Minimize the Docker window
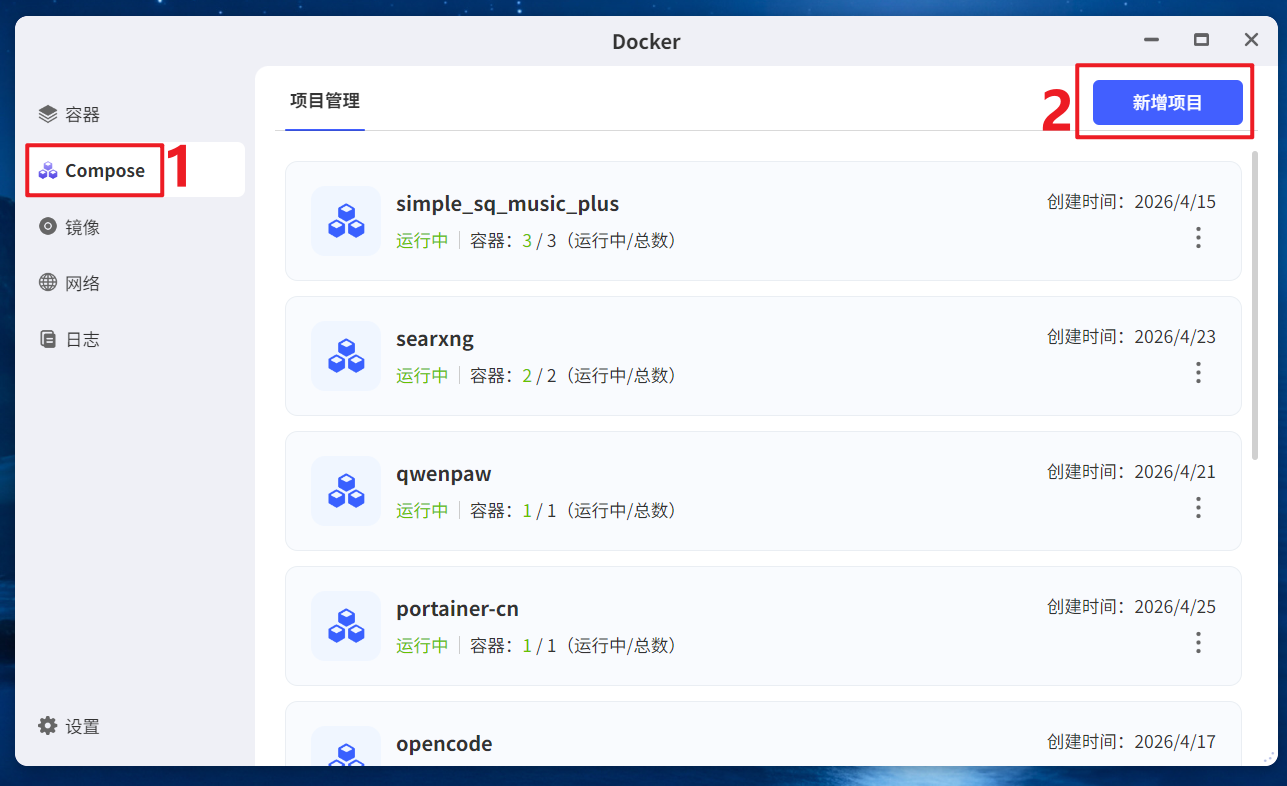This screenshot has height=786, width=1287. (x=1152, y=41)
